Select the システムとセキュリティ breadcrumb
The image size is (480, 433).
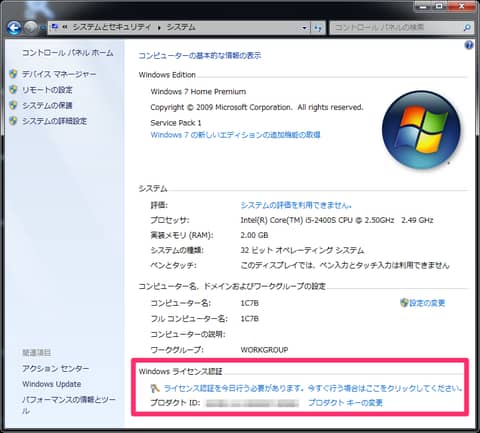(112, 27)
